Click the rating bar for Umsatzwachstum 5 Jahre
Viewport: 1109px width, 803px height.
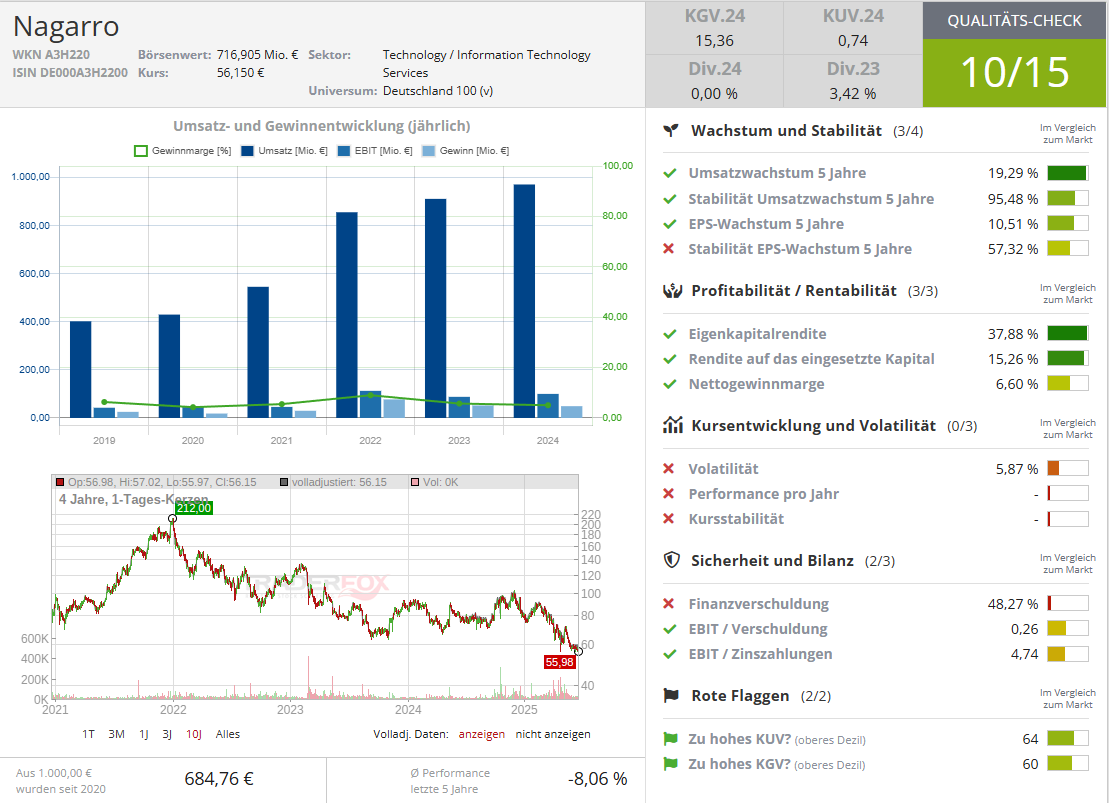[1067, 173]
